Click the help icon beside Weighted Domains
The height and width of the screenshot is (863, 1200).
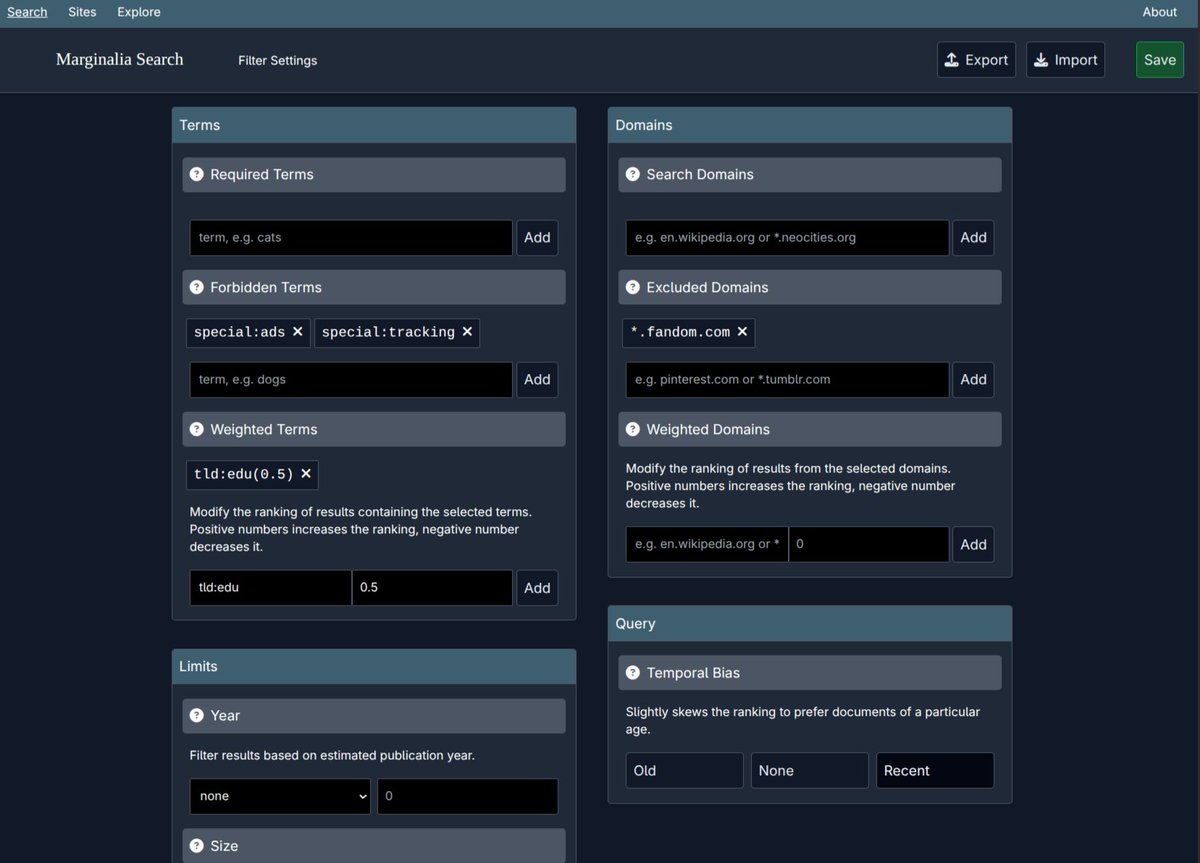pos(633,429)
